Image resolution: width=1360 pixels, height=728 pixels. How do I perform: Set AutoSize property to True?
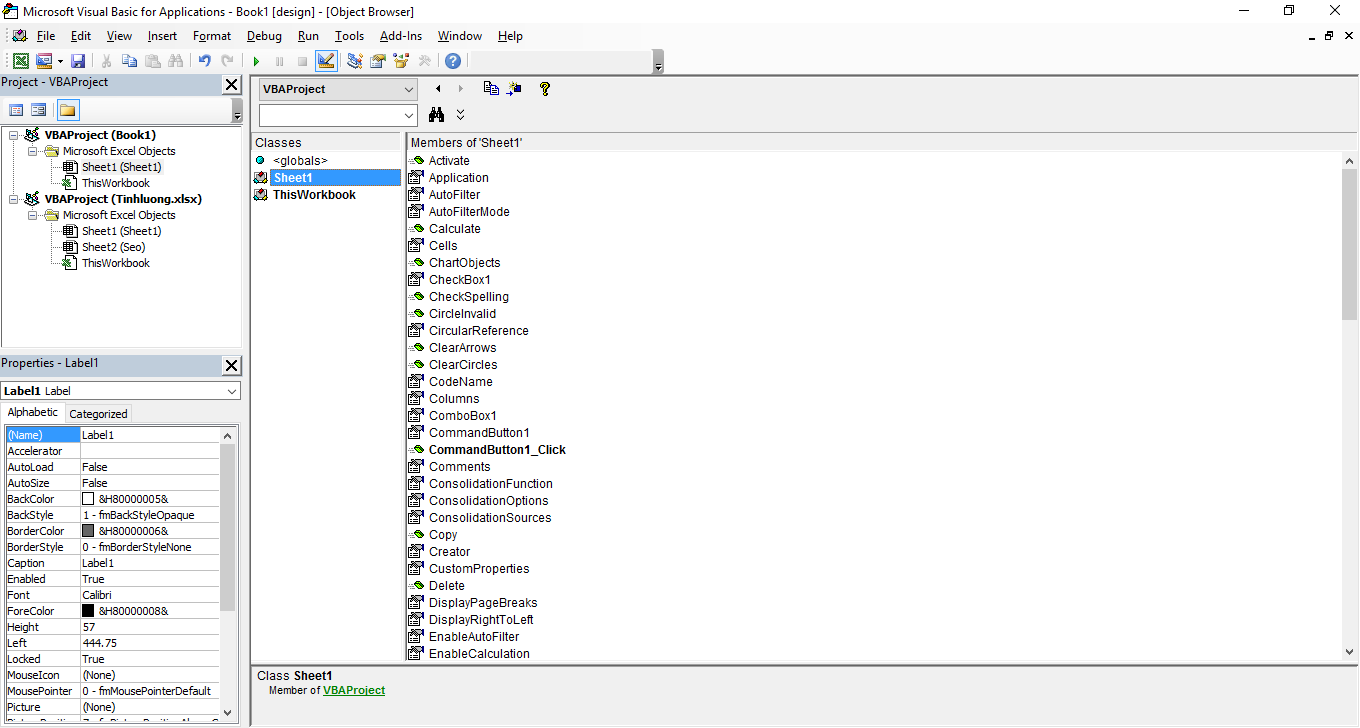(x=150, y=482)
